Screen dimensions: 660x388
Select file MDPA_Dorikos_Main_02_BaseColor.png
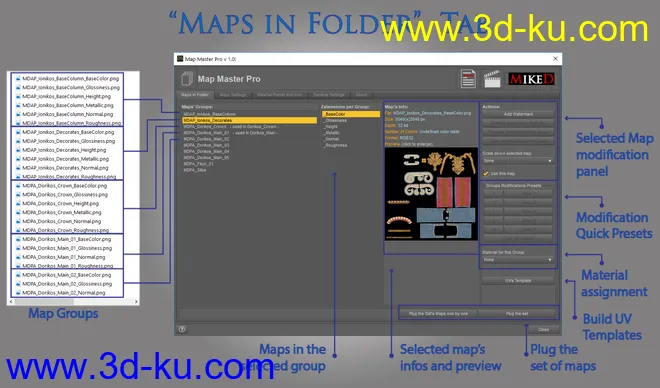pos(67,275)
